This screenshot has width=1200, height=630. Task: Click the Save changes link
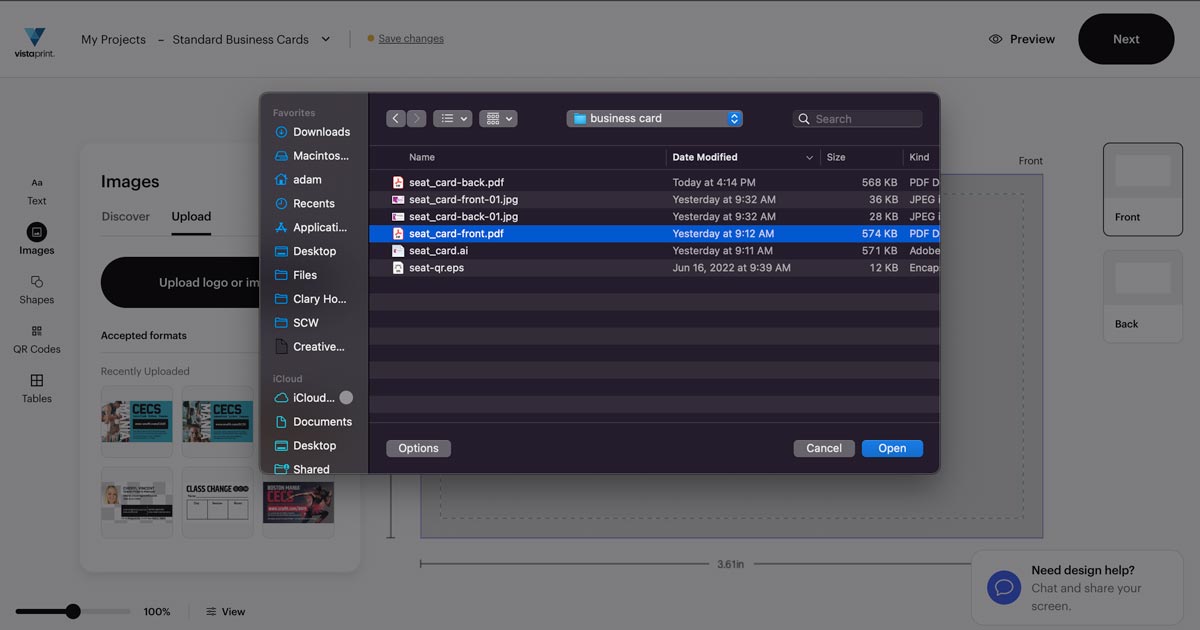(410, 39)
